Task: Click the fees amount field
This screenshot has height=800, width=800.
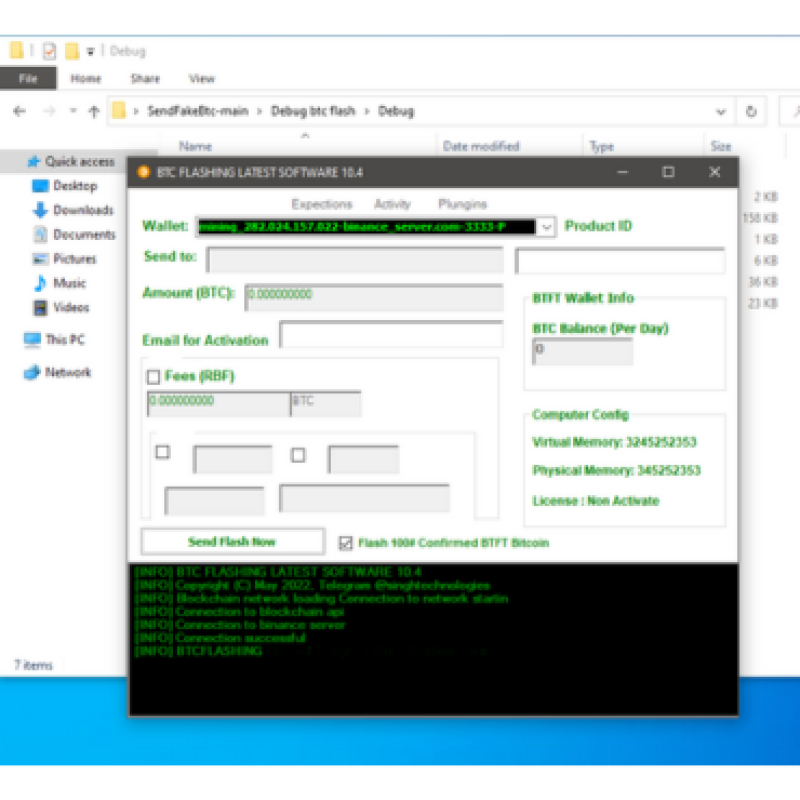Action: click(218, 404)
